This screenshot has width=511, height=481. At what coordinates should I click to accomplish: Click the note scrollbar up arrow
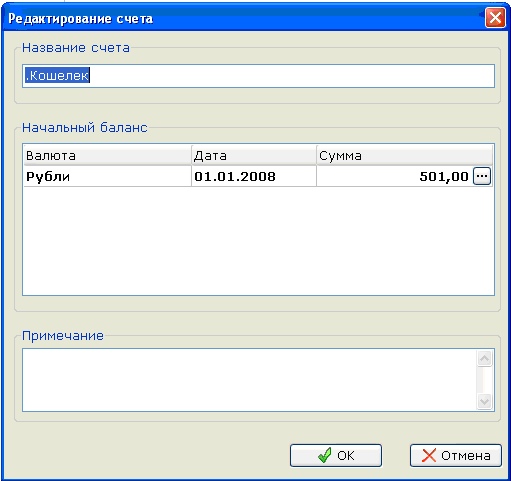coord(485,359)
